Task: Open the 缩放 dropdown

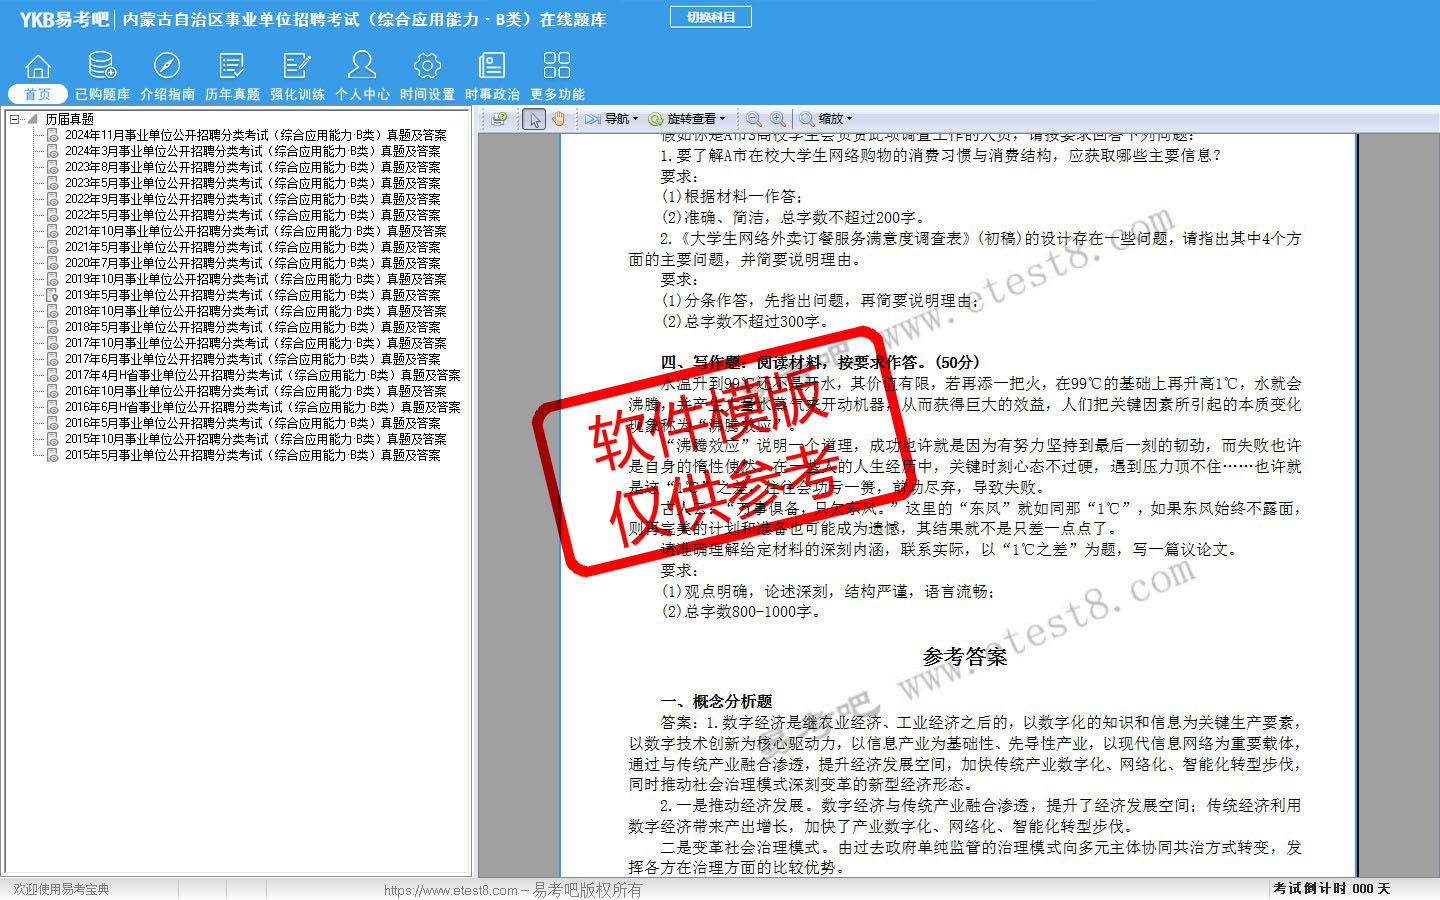Action: click(x=826, y=119)
